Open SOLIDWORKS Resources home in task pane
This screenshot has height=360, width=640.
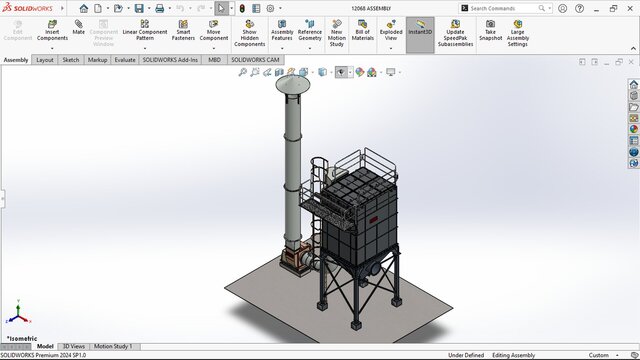click(633, 84)
